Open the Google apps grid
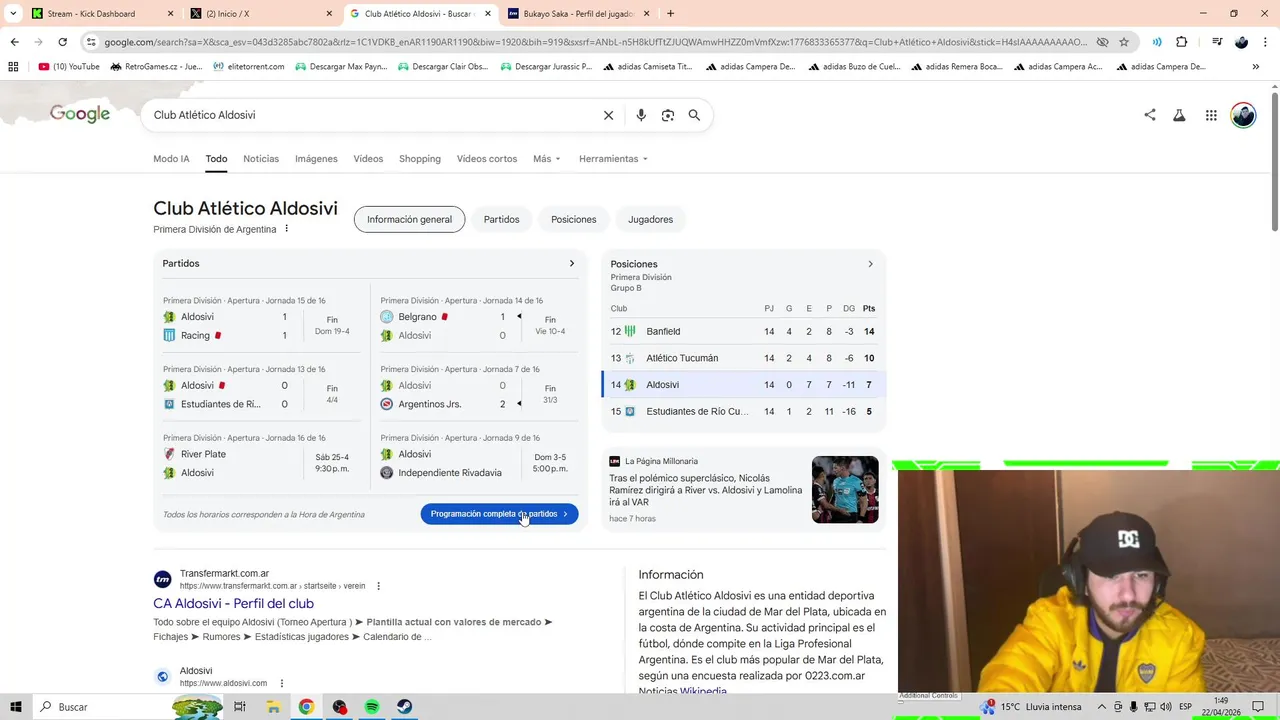 [1211, 115]
